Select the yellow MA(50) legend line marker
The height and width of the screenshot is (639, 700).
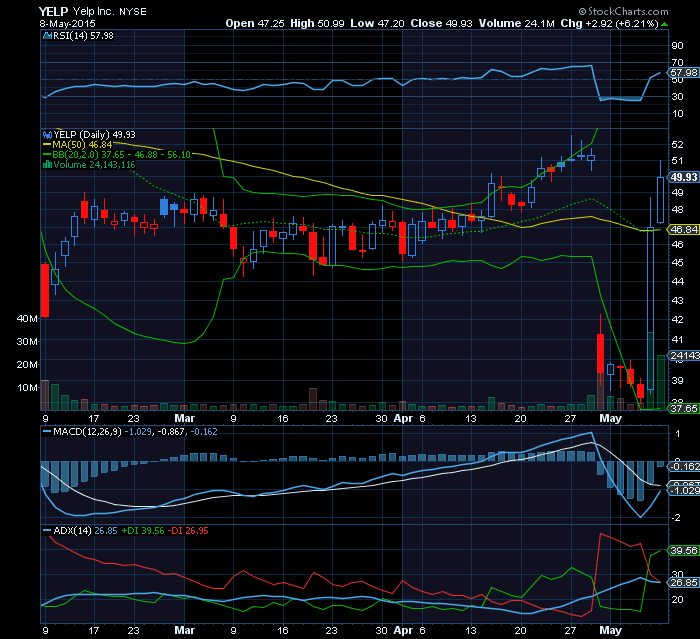pyautogui.click(x=47, y=145)
